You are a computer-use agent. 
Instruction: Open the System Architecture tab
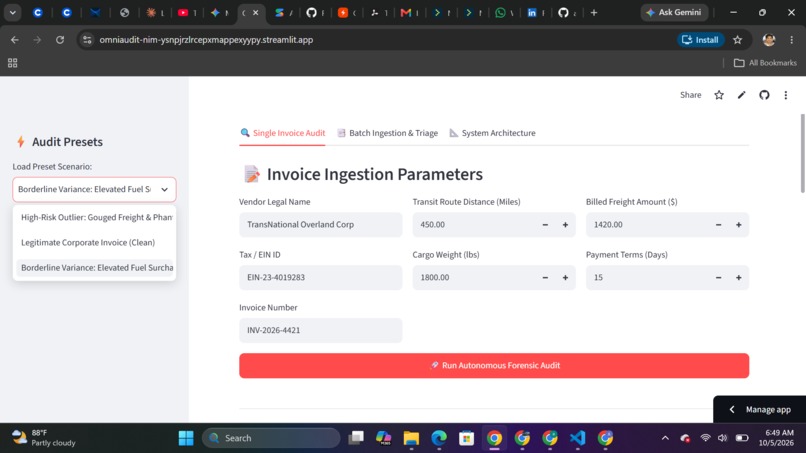click(x=492, y=133)
